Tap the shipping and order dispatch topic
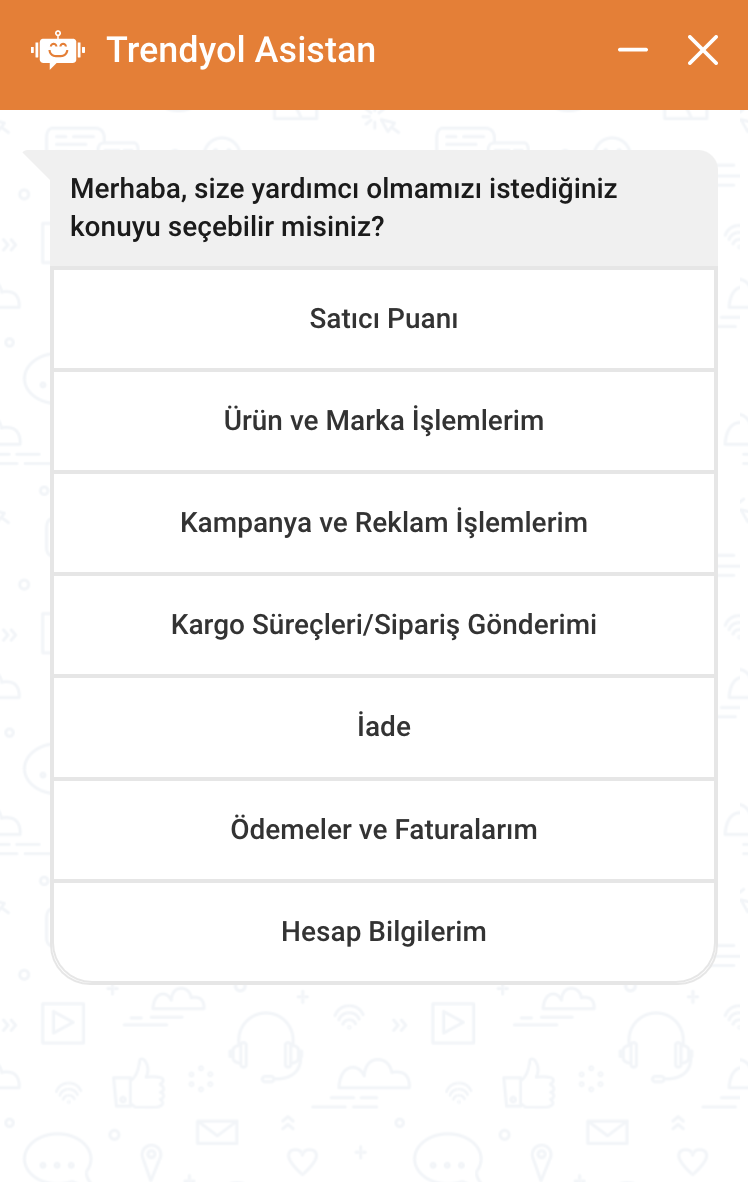 384,625
